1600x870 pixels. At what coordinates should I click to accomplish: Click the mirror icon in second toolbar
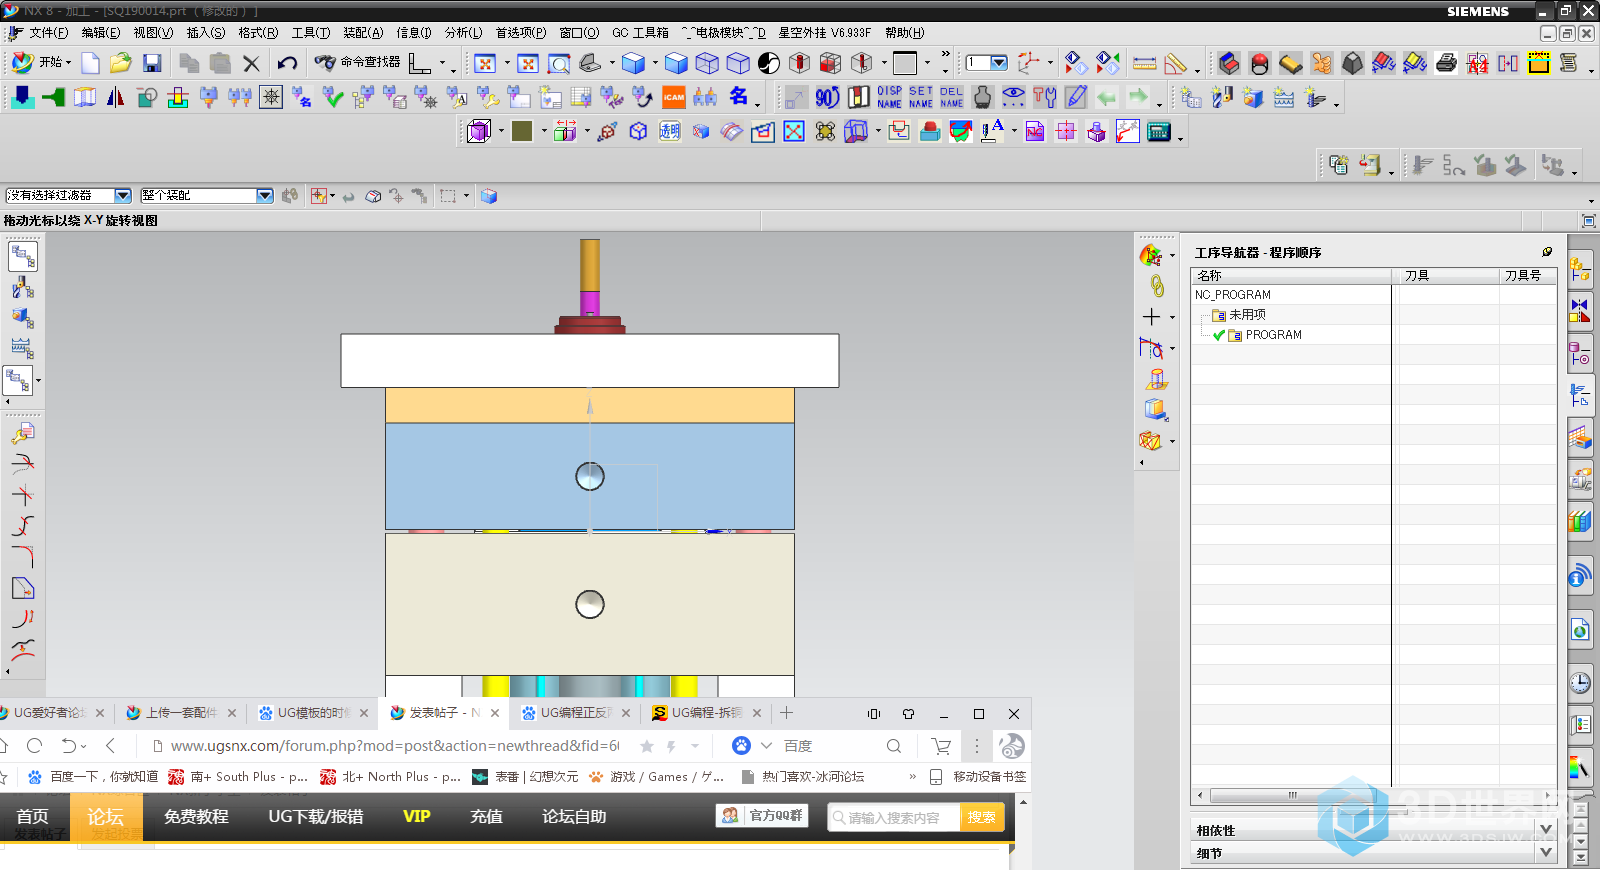click(x=116, y=97)
